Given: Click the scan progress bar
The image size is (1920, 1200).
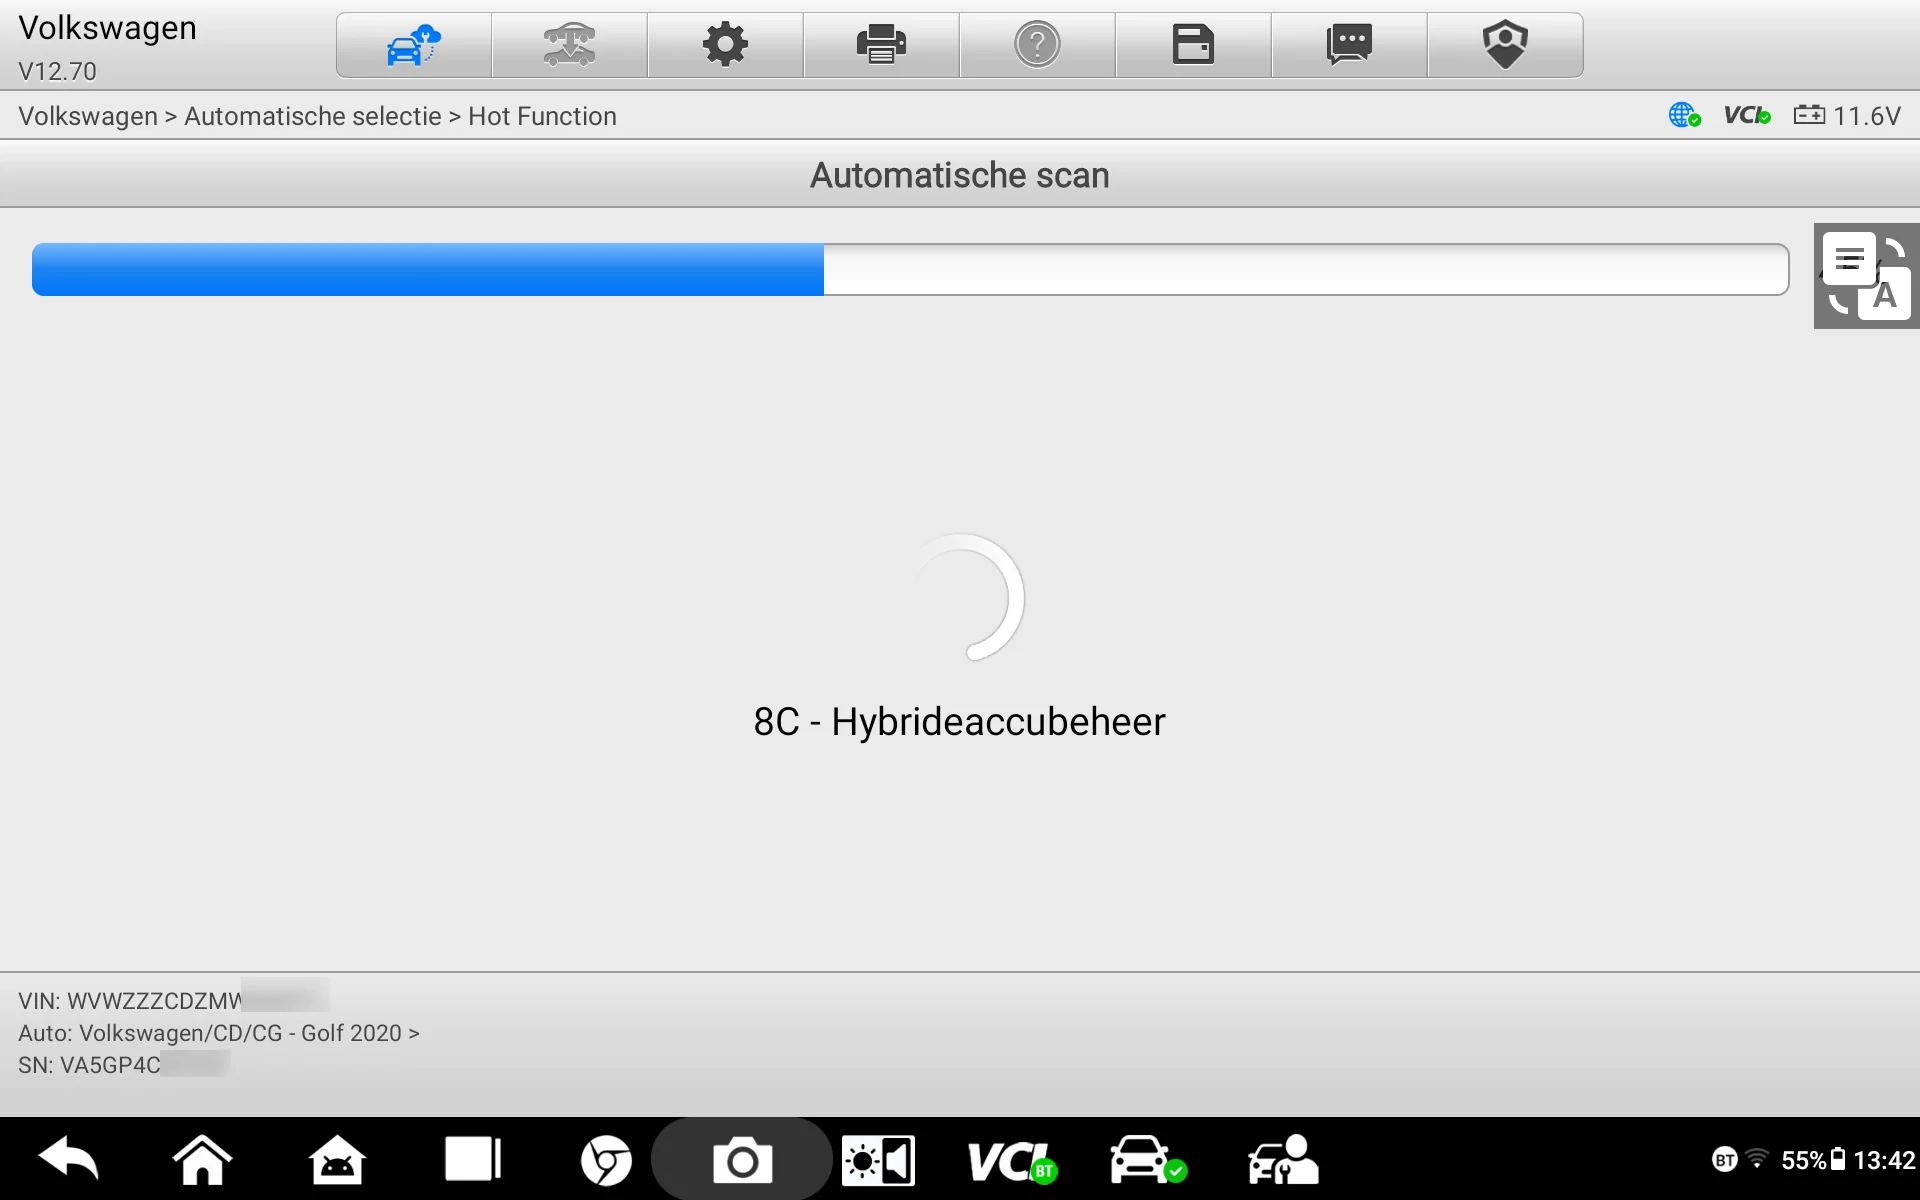Looking at the screenshot, I should (x=910, y=269).
